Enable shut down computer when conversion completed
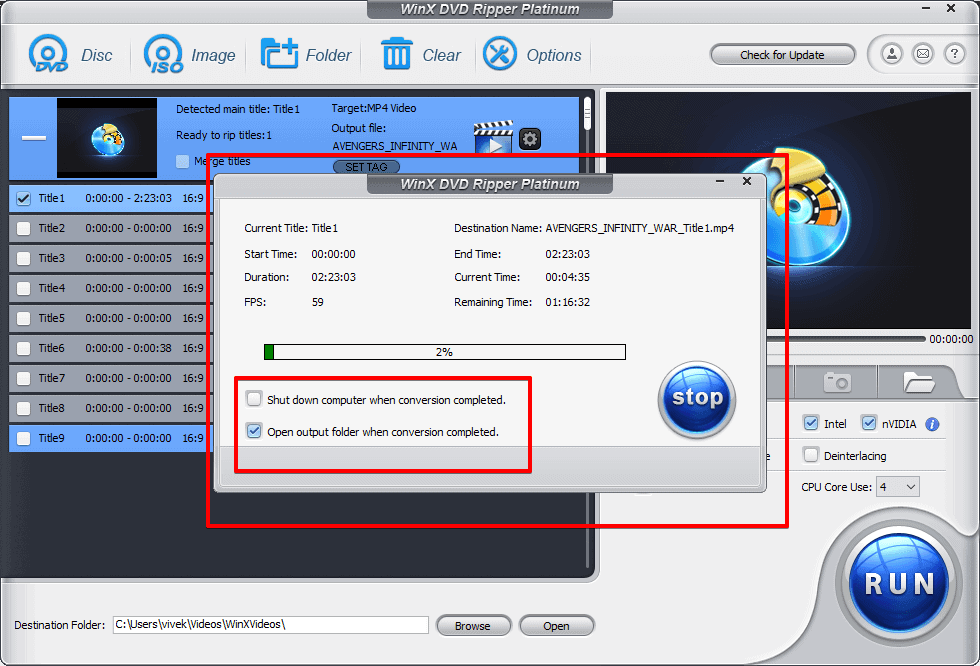The image size is (980, 666). point(255,398)
